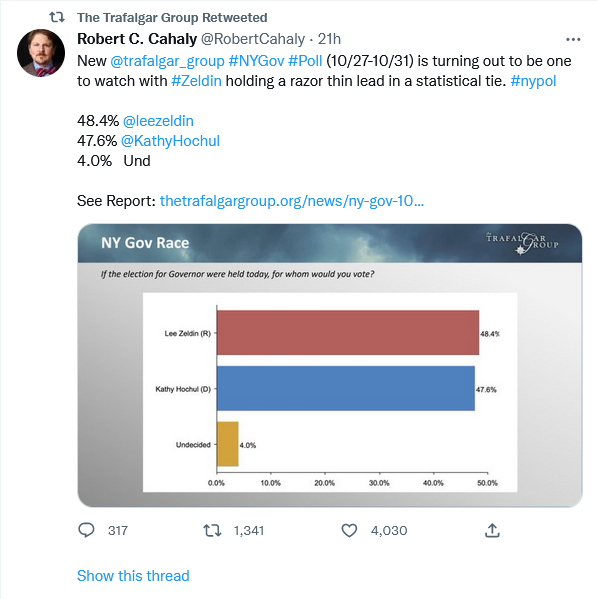Click Show this thread
Screen dimensions: 598x599
pyautogui.click(x=133, y=576)
